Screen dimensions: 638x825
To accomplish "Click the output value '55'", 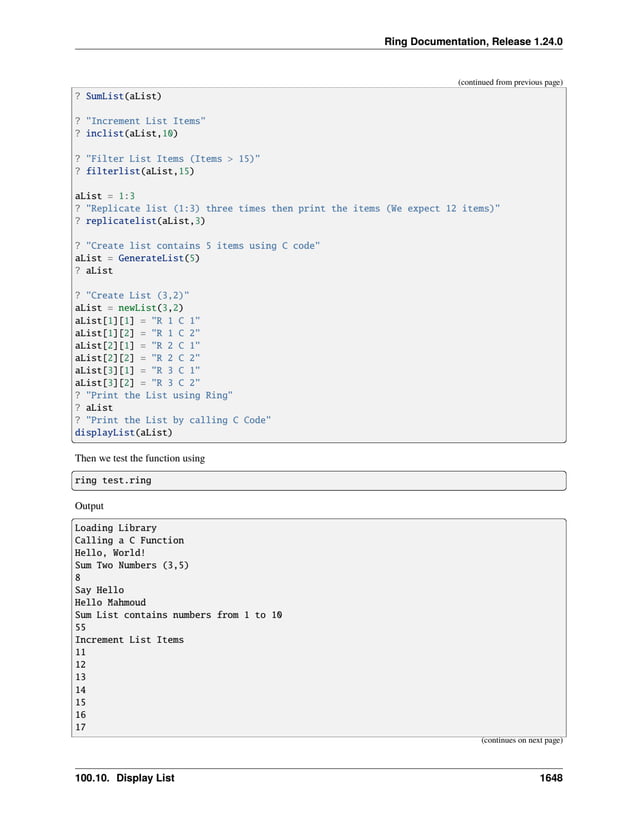I will pyautogui.click(x=80, y=628).
